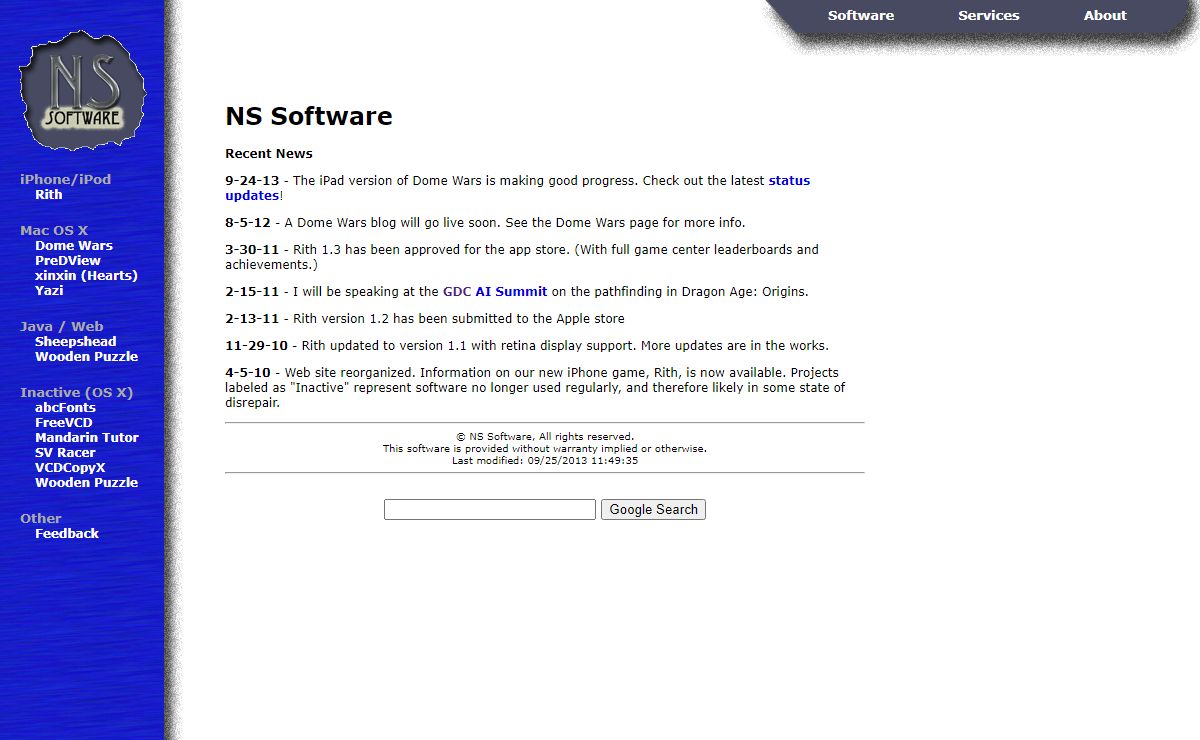Screen dimensions: 1200x740
Task: Open the Rith iPhone game page
Action: click(x=48, y=195)
